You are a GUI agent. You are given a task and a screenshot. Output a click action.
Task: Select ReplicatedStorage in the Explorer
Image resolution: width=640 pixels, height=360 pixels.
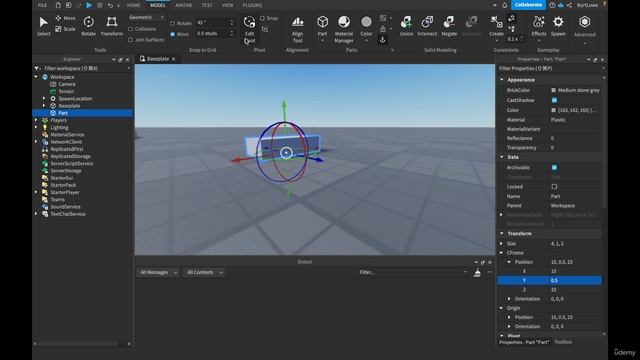pos(71,156)
